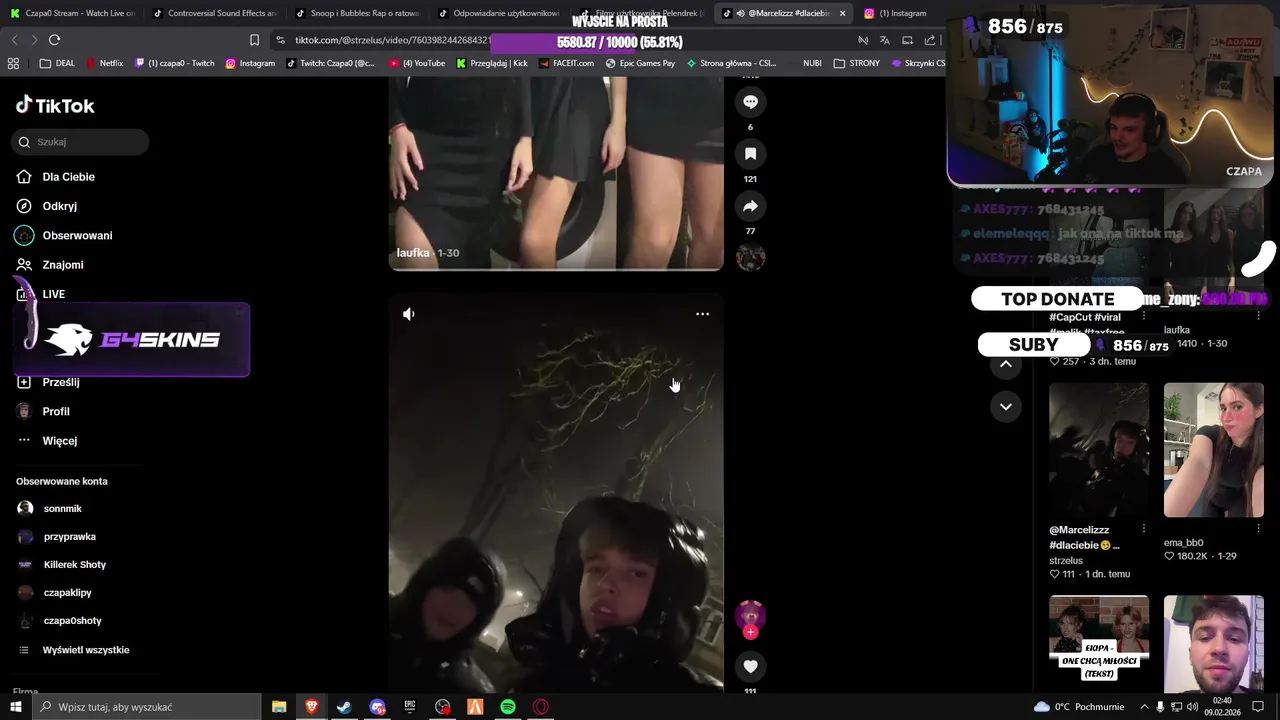Open FACEIT.com bookmark
Viewport: 1280px width, 720px height.
pyautogui.click(x=566, y=63)
